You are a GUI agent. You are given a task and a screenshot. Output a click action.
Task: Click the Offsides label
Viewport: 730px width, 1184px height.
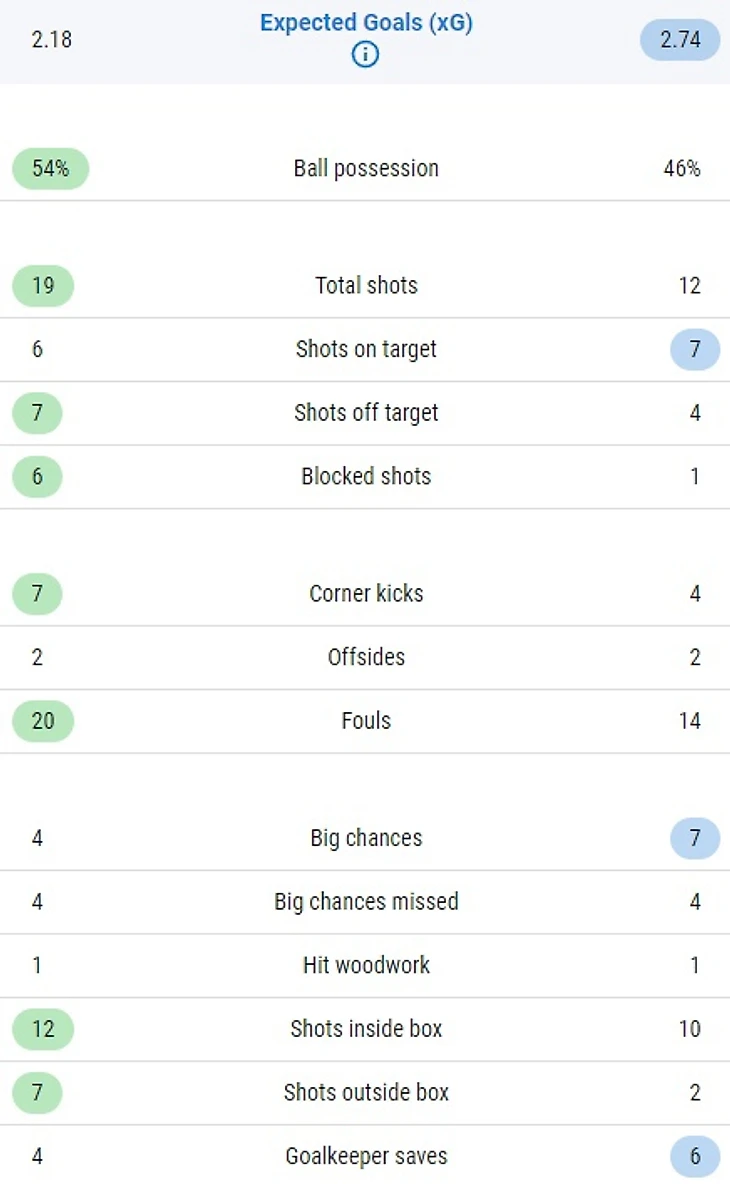coord(366,657)
